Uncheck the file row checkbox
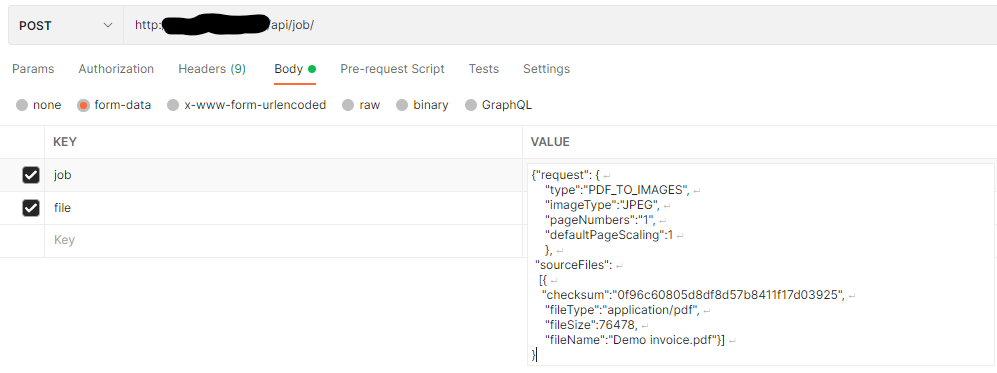Image resolution: width=997 pixels, height=373 pixels. click(31, 208)
